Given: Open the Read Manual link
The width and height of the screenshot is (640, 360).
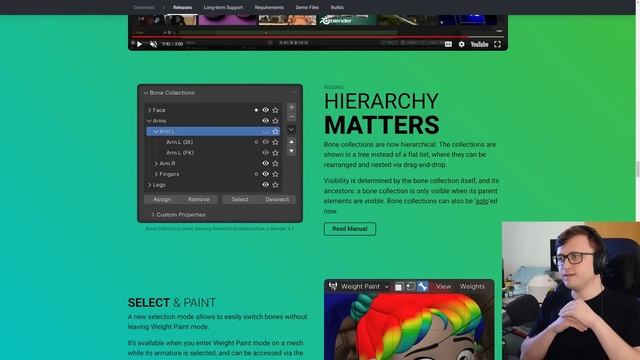Looking at the screenshot, I should [350, 229].
